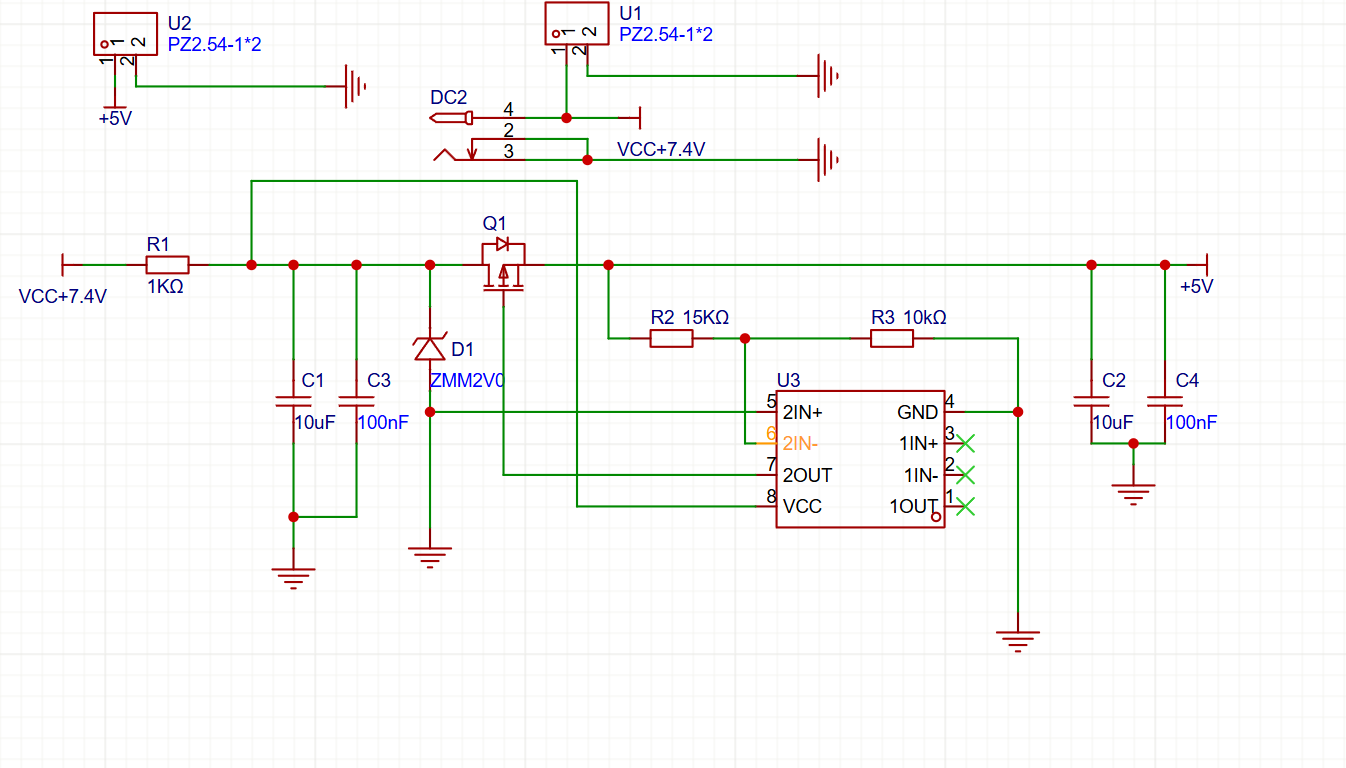Click the 100nF value under C3
This screenshot has height=768, width=1346.
click(383, 423)
